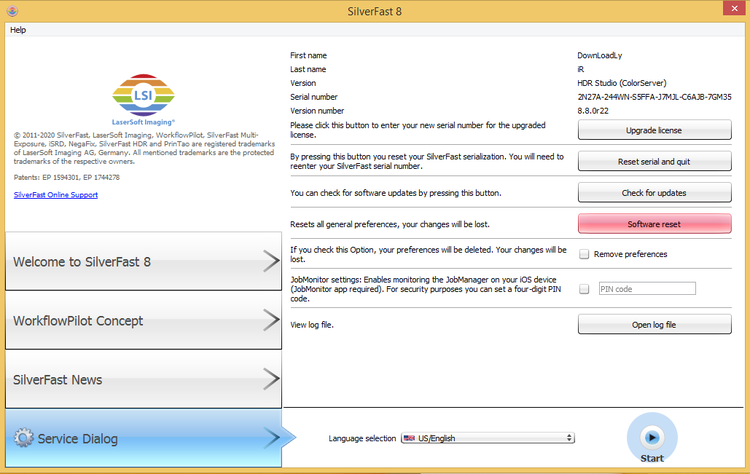
Task: Click the Start play icon
Action: (x=651, y=437)
